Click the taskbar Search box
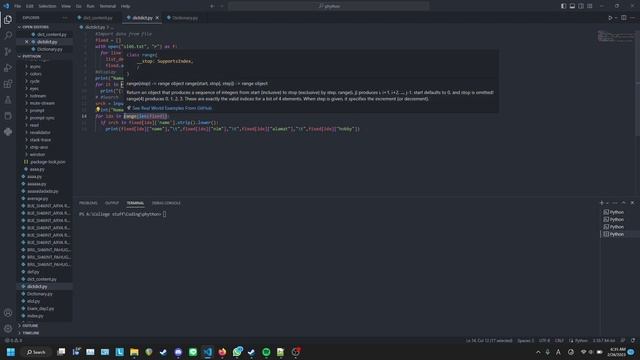This screenshot has width=640, height=360. pyautogui.click(x=36, y=352)
